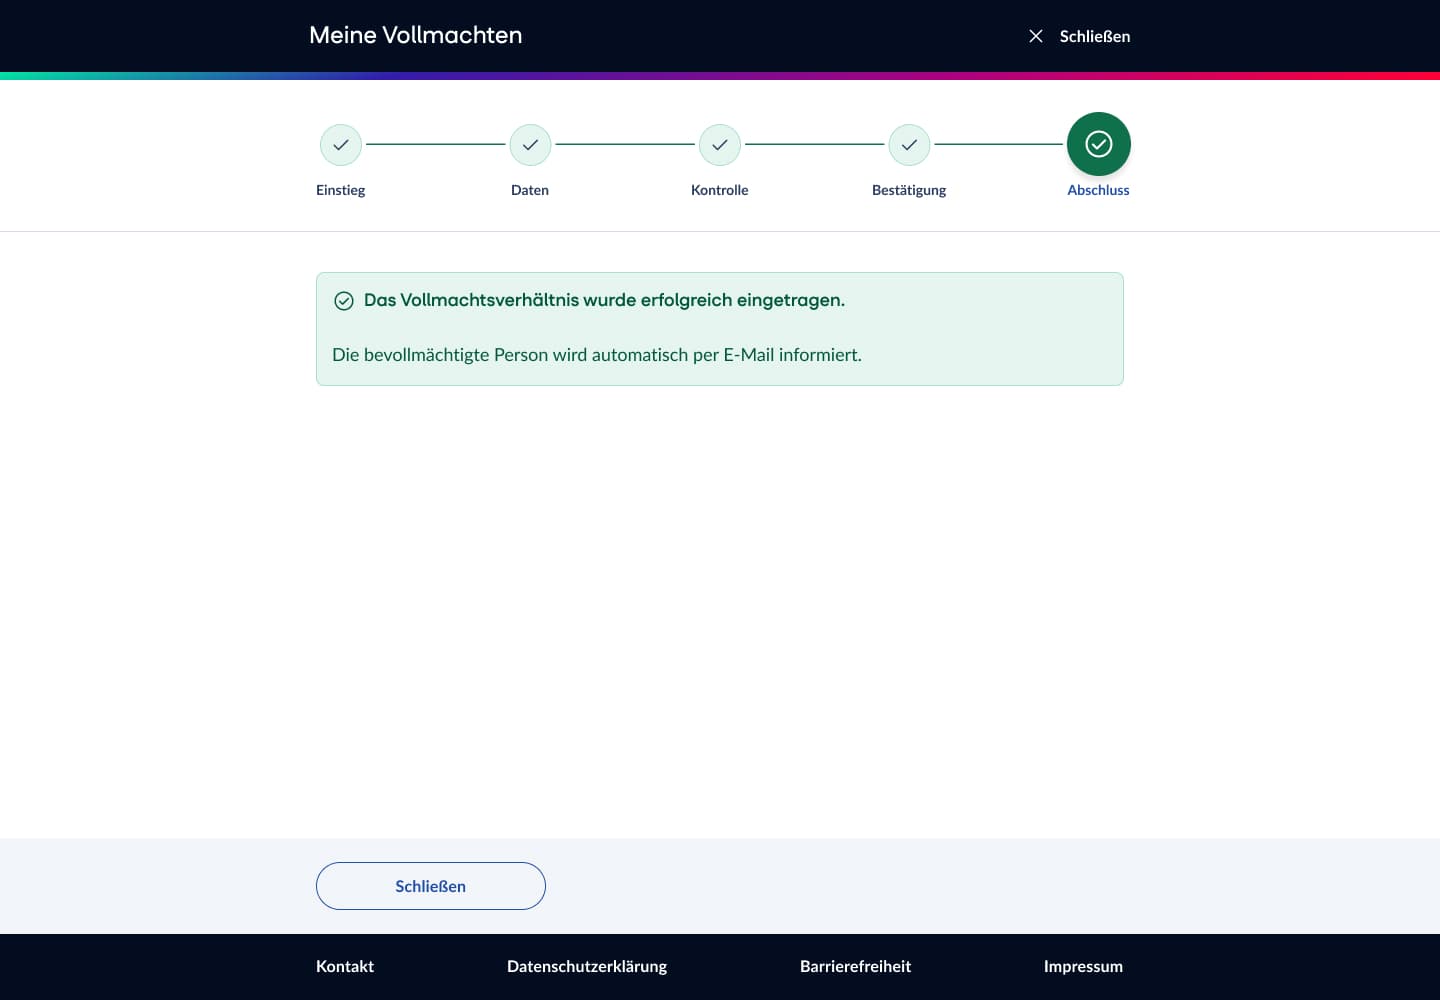Image resolution: width=1440 pixels, height=1000 pixels.
Task: Click the Bestätigung step checkmark circle
Action: (x=909, y=145)
